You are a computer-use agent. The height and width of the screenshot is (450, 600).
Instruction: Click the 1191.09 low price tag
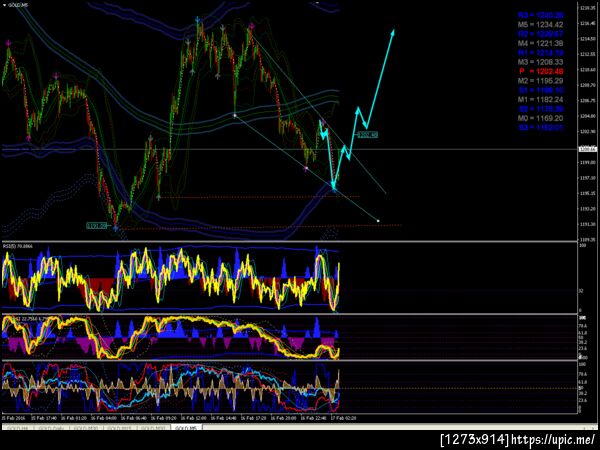[x=97, y=226]
